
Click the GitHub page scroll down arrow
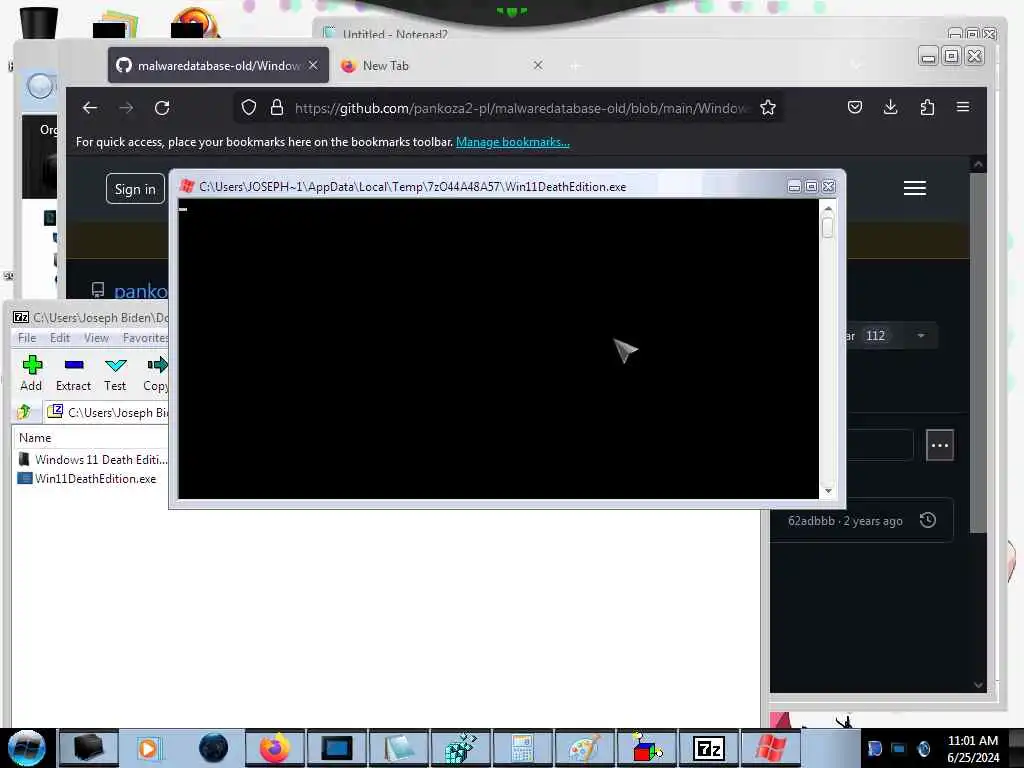[978, 685]
